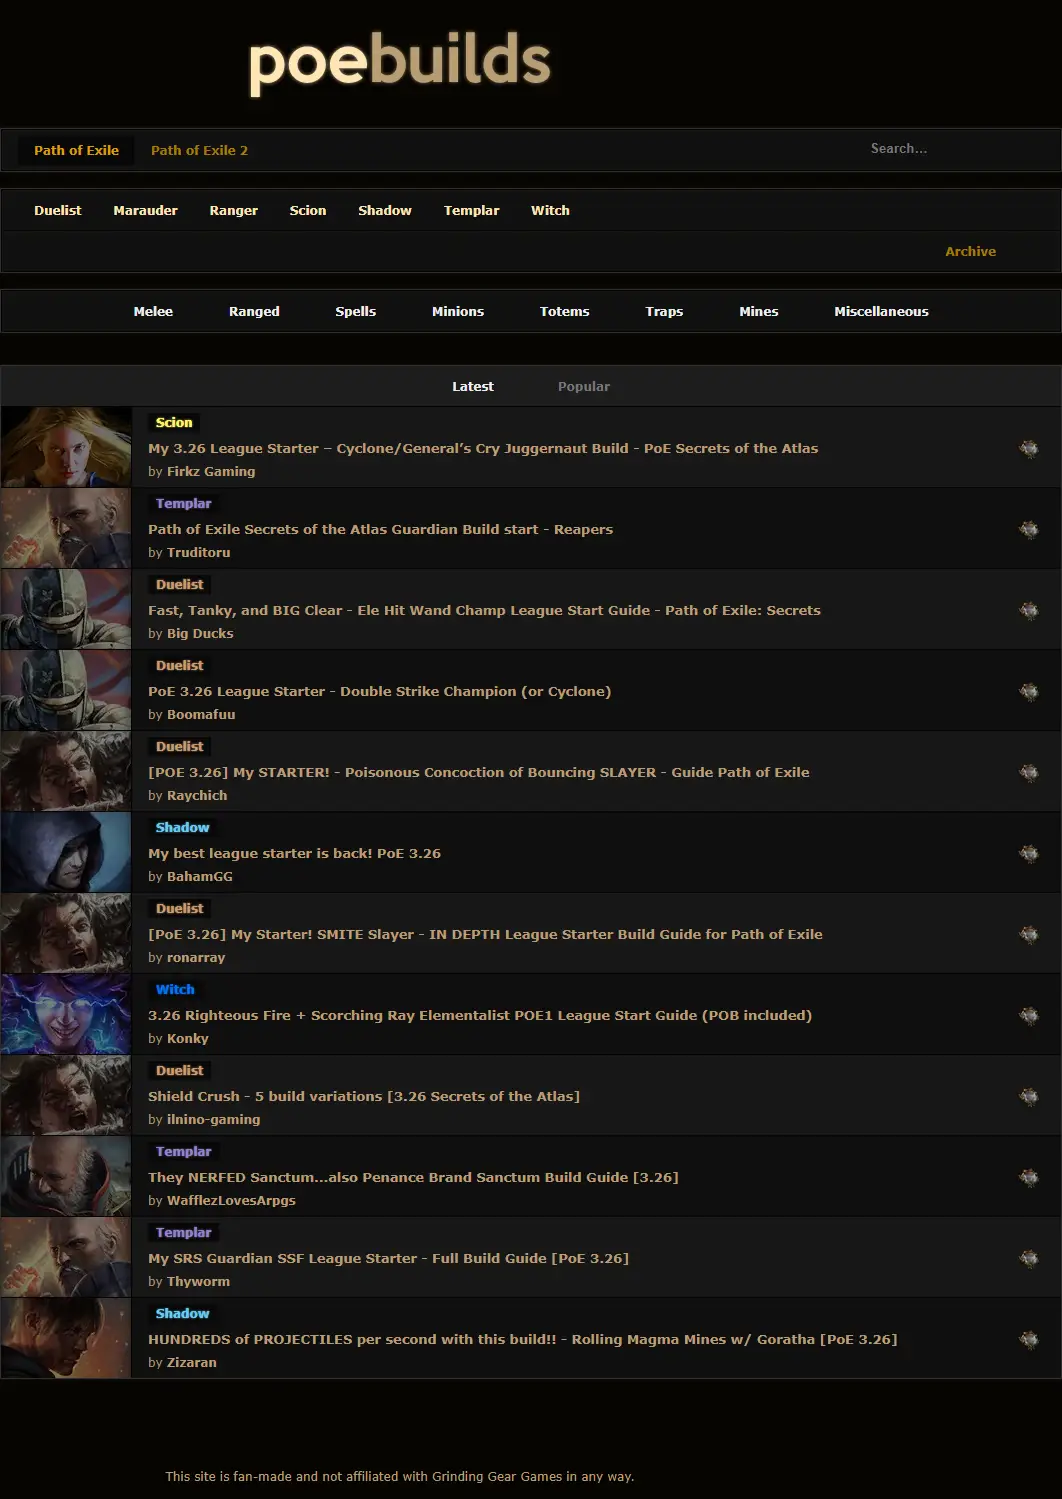Open the Shadow portrait thumbnail for Zizaran build

point(66,1338)
